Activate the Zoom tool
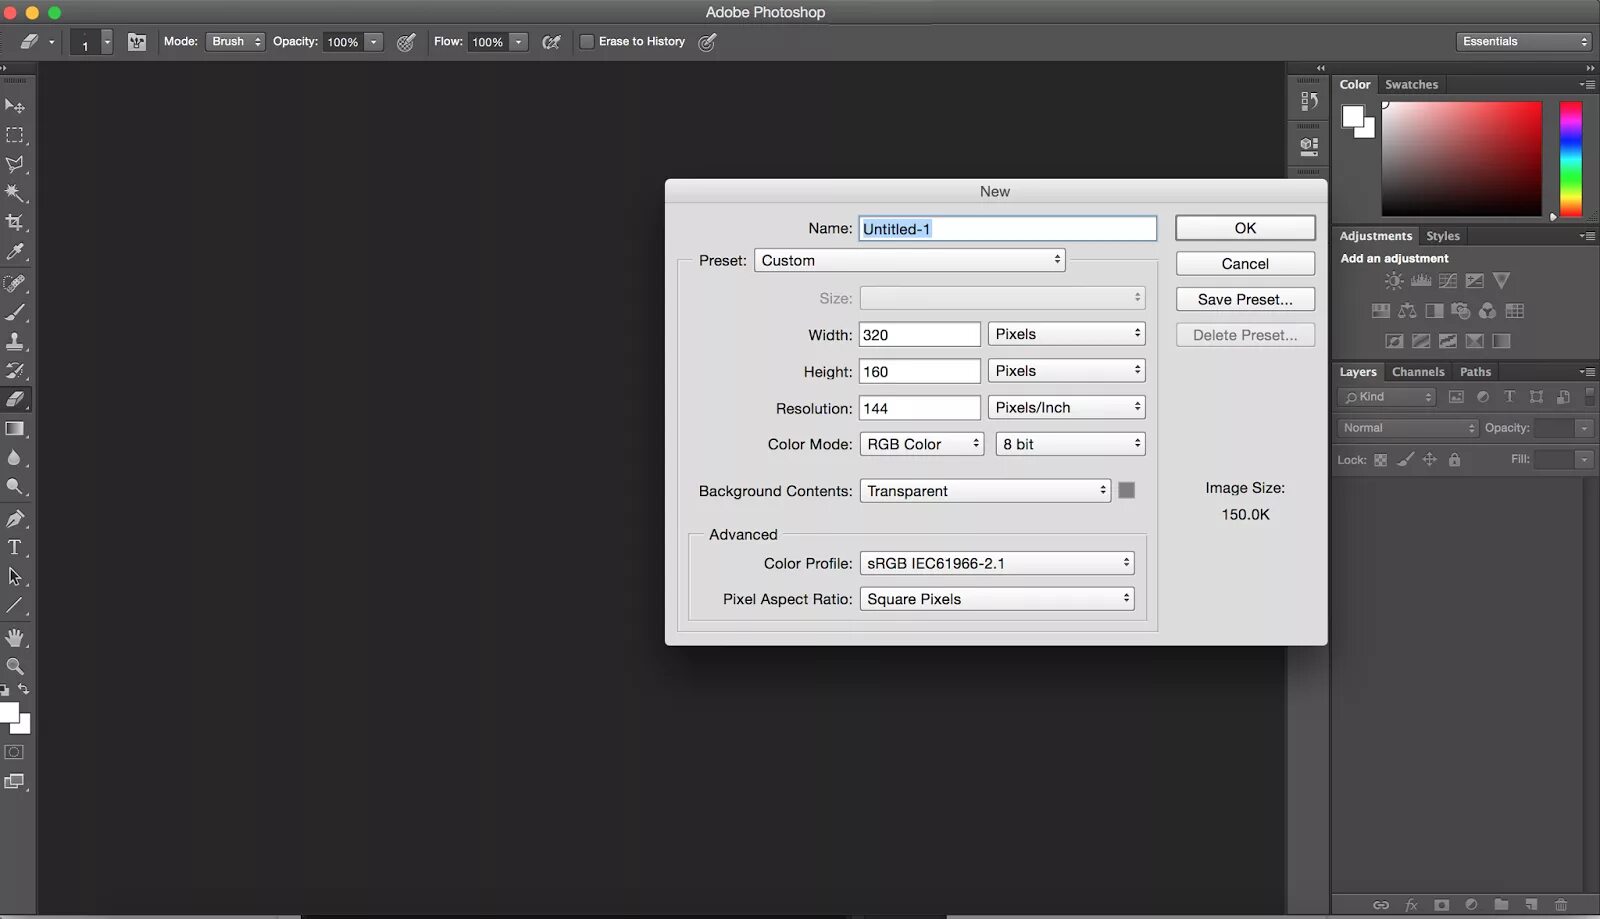Screen dimensions: 1600x919 15,666
